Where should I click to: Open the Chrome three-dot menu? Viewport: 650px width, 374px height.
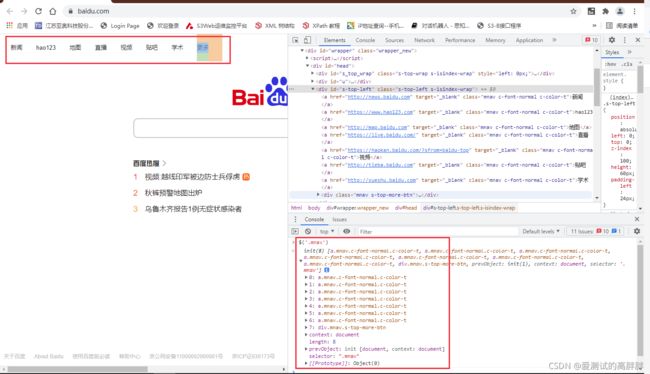[x=635, y=11]
